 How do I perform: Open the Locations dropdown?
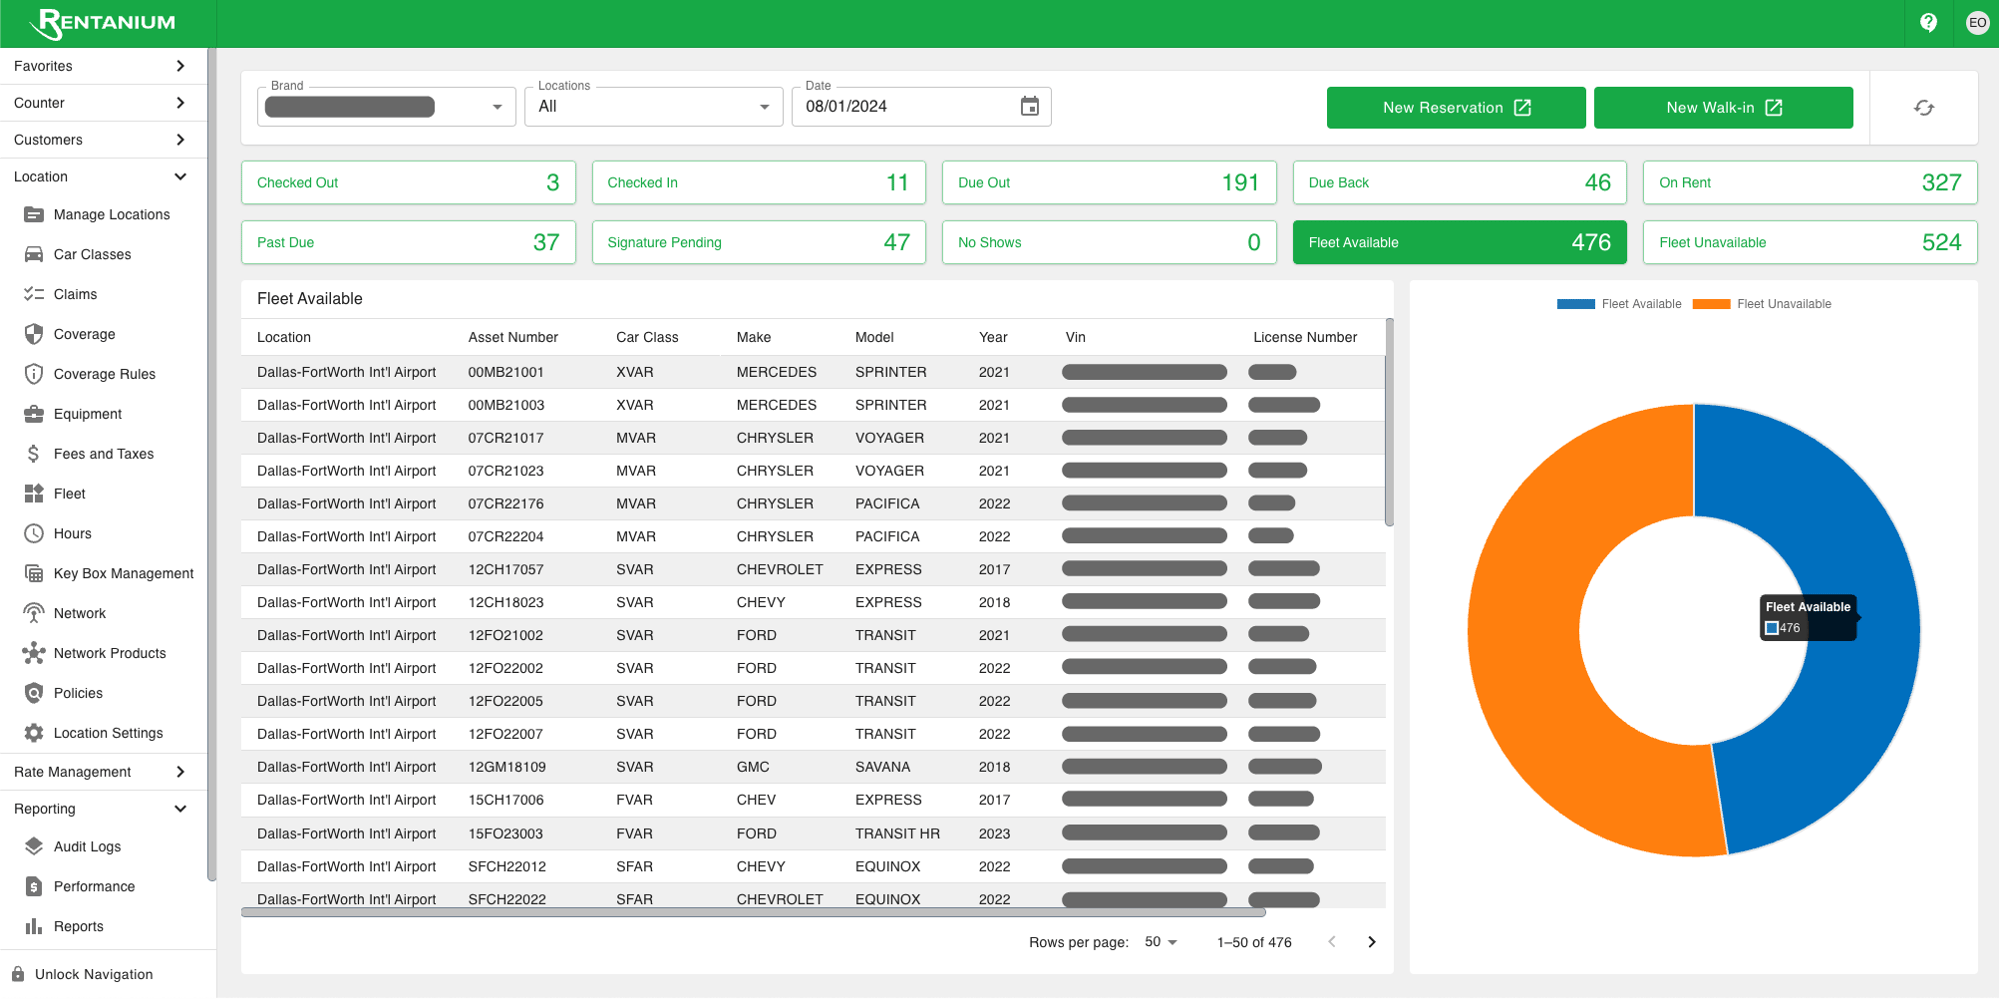pos(653,106)
